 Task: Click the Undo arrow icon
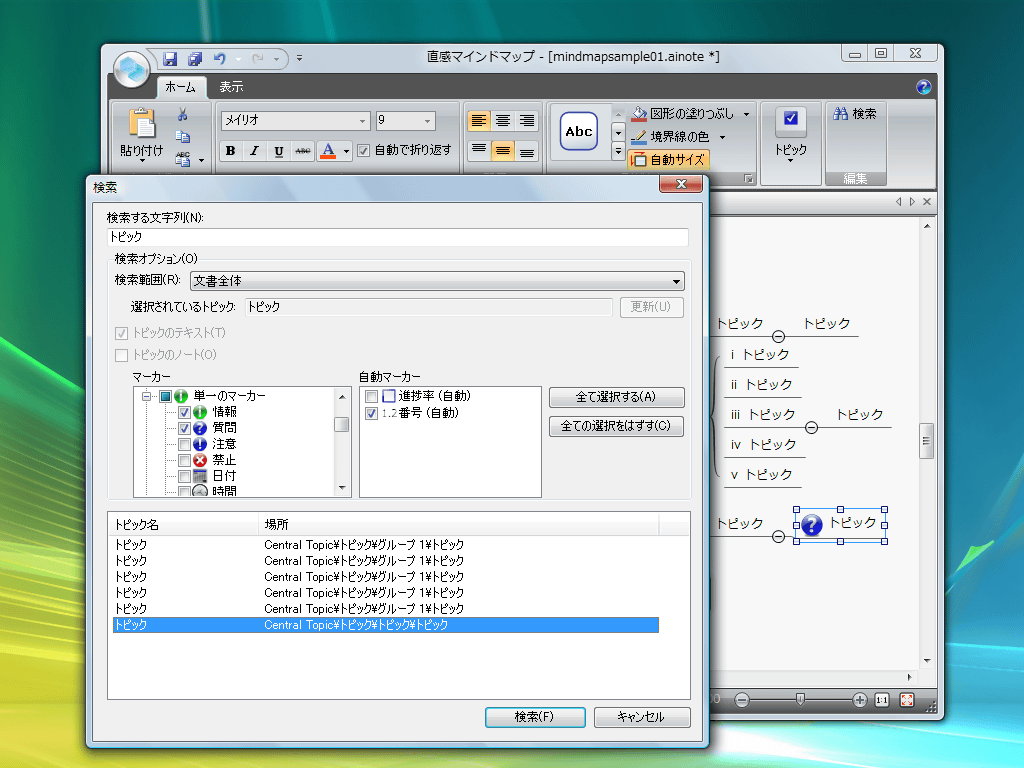(x=220, y=59)
